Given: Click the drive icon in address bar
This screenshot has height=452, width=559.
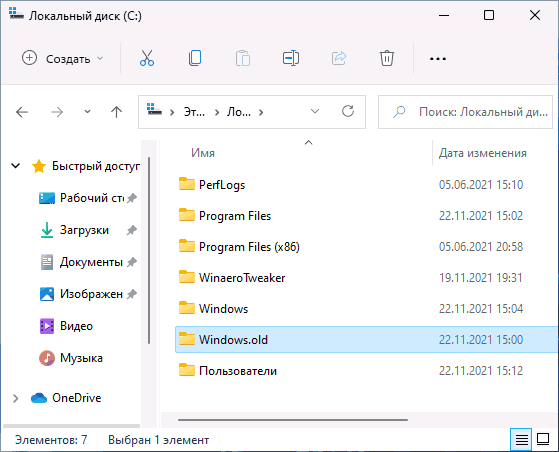Looking at the screenshot, I should (154, 110).
